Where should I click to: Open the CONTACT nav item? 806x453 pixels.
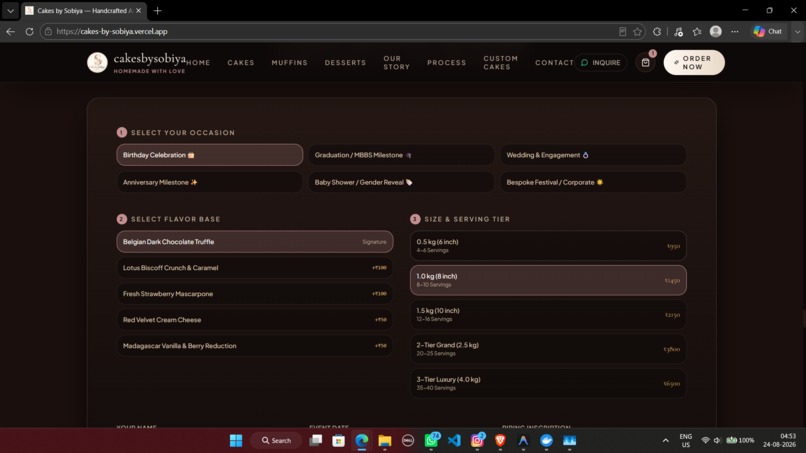[x=554, y=63]
